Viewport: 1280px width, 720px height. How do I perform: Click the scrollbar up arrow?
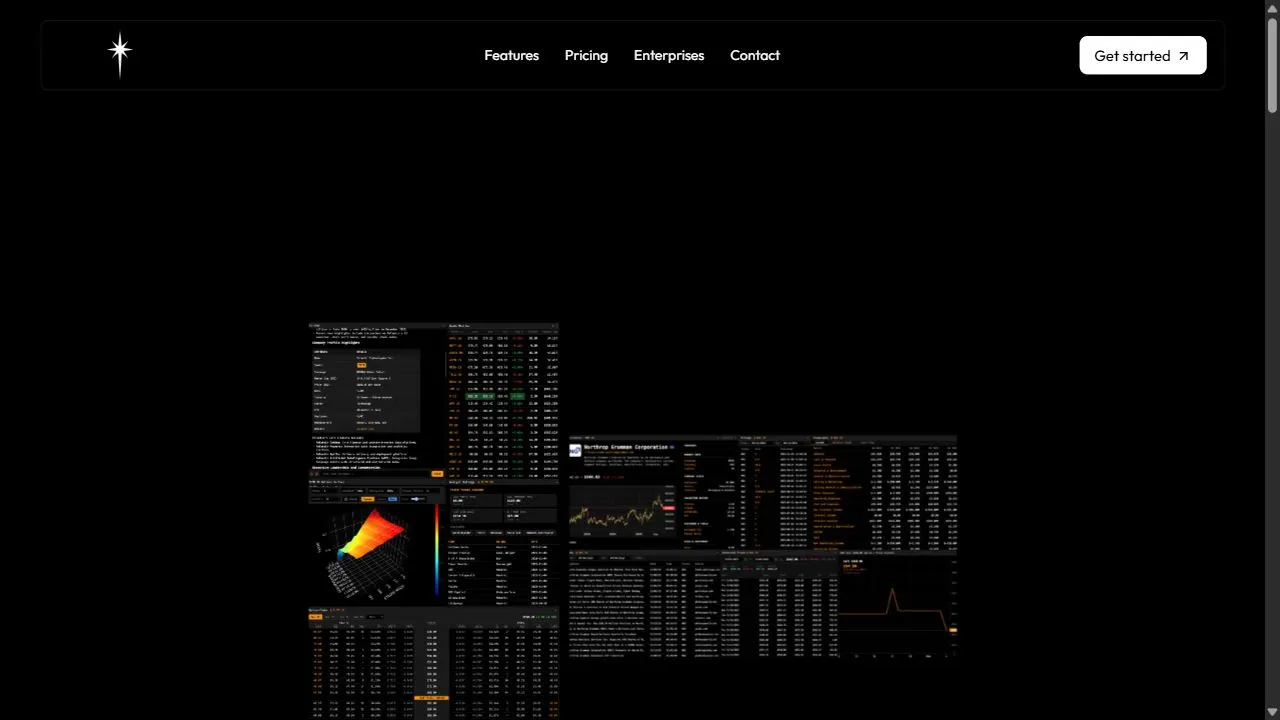click(x=1272, y=7)
